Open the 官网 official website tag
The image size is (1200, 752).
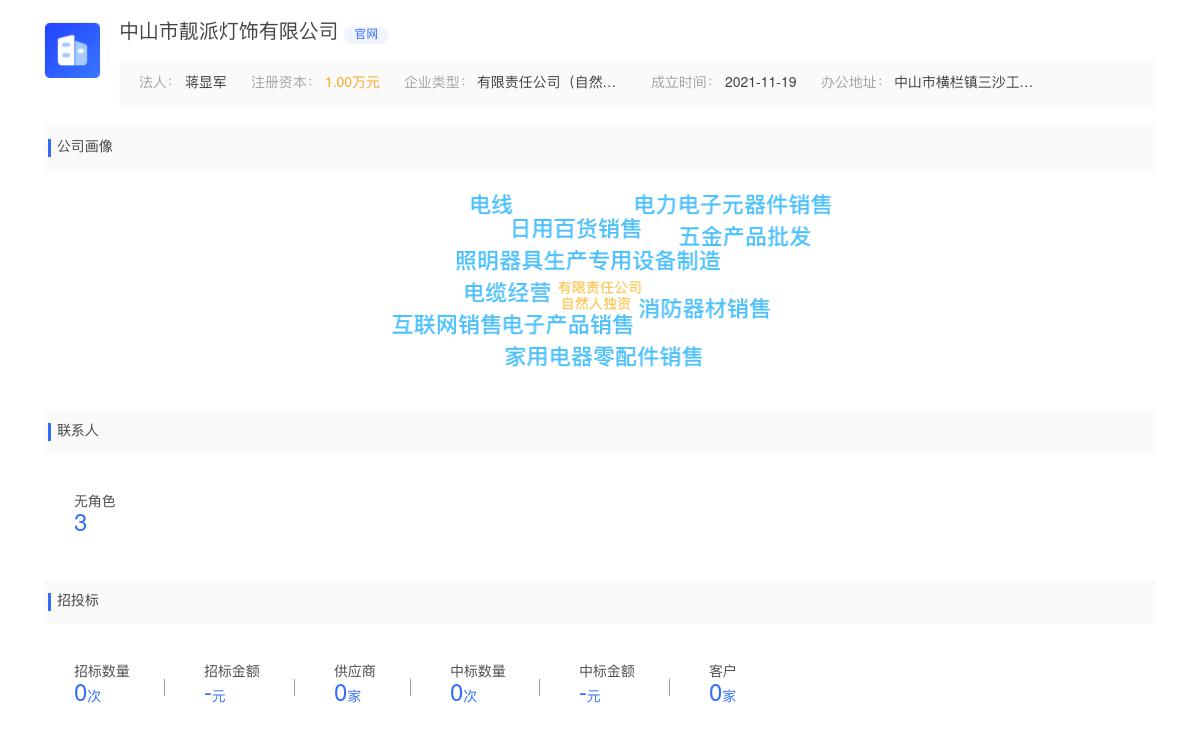[366, 34]
